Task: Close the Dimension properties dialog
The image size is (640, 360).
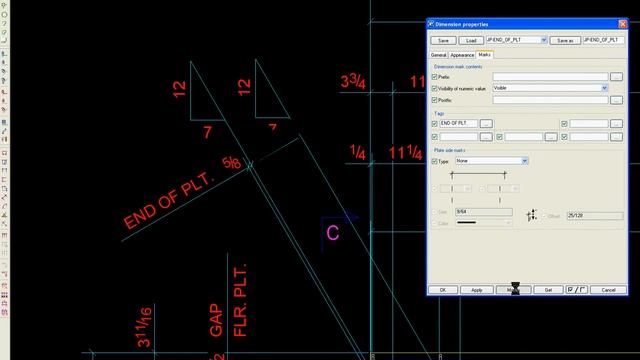Action: [x=622, y=24]
